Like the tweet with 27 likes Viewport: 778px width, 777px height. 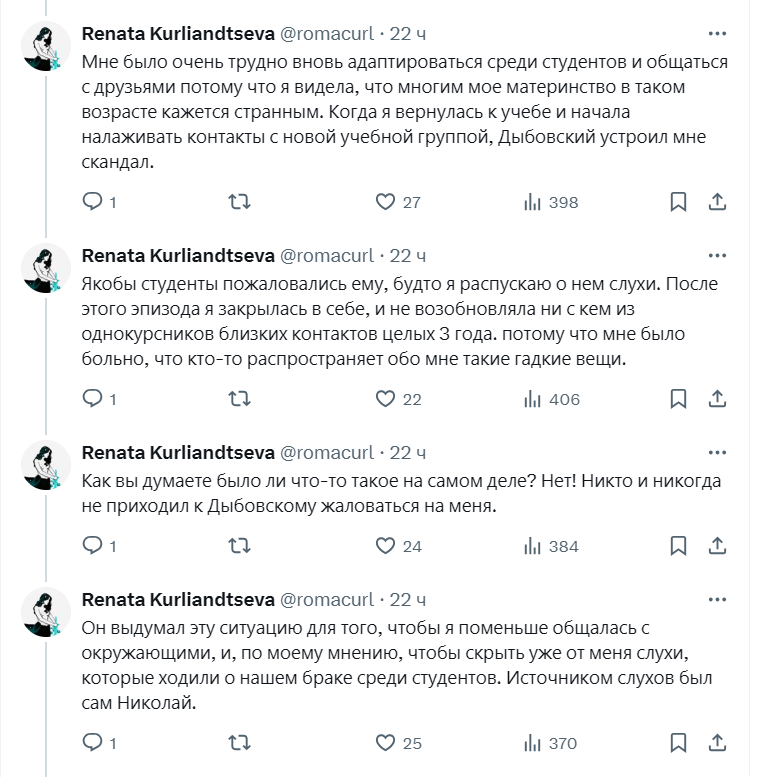(398, 202)
